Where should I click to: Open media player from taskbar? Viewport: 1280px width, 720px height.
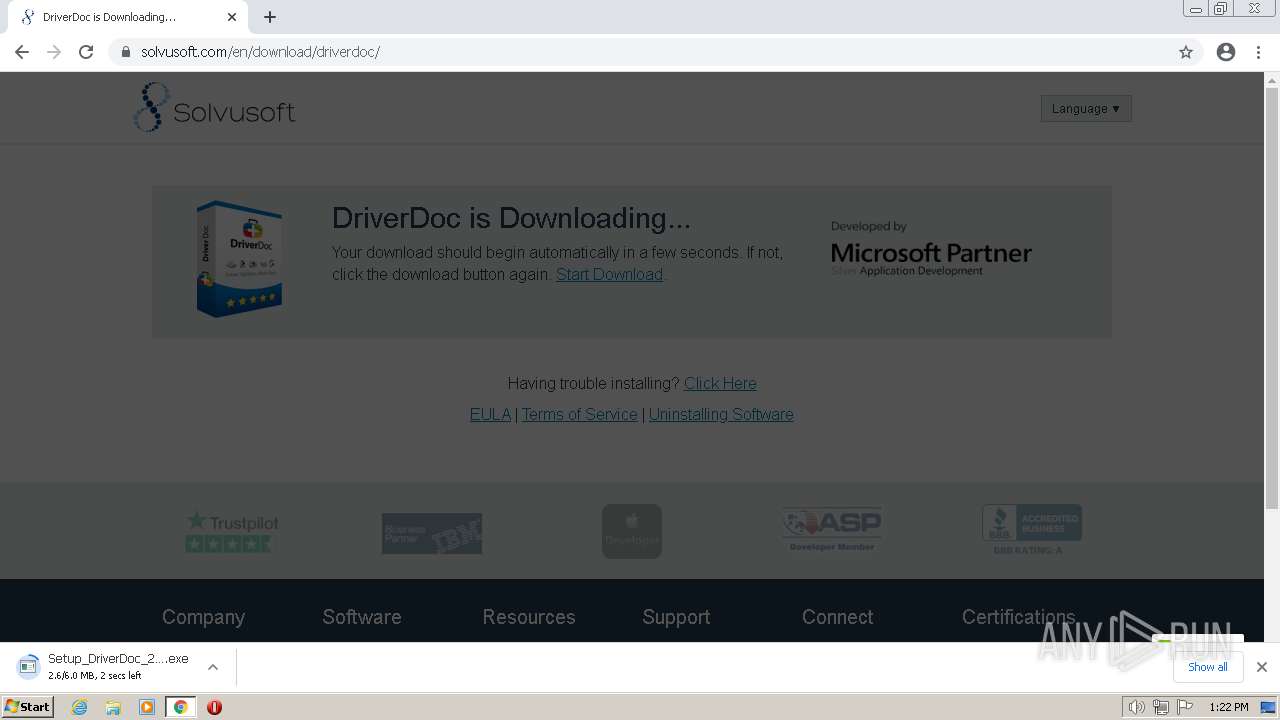tap(147, 707)
